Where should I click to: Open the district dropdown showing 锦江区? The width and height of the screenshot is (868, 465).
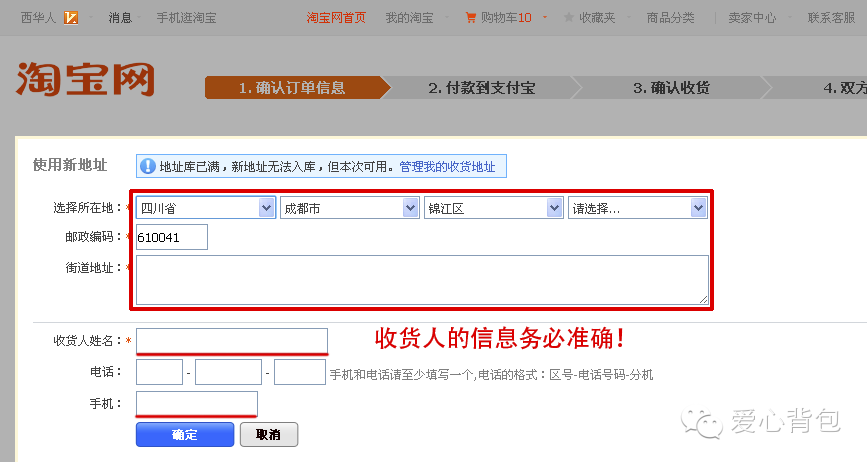[493, 208]
